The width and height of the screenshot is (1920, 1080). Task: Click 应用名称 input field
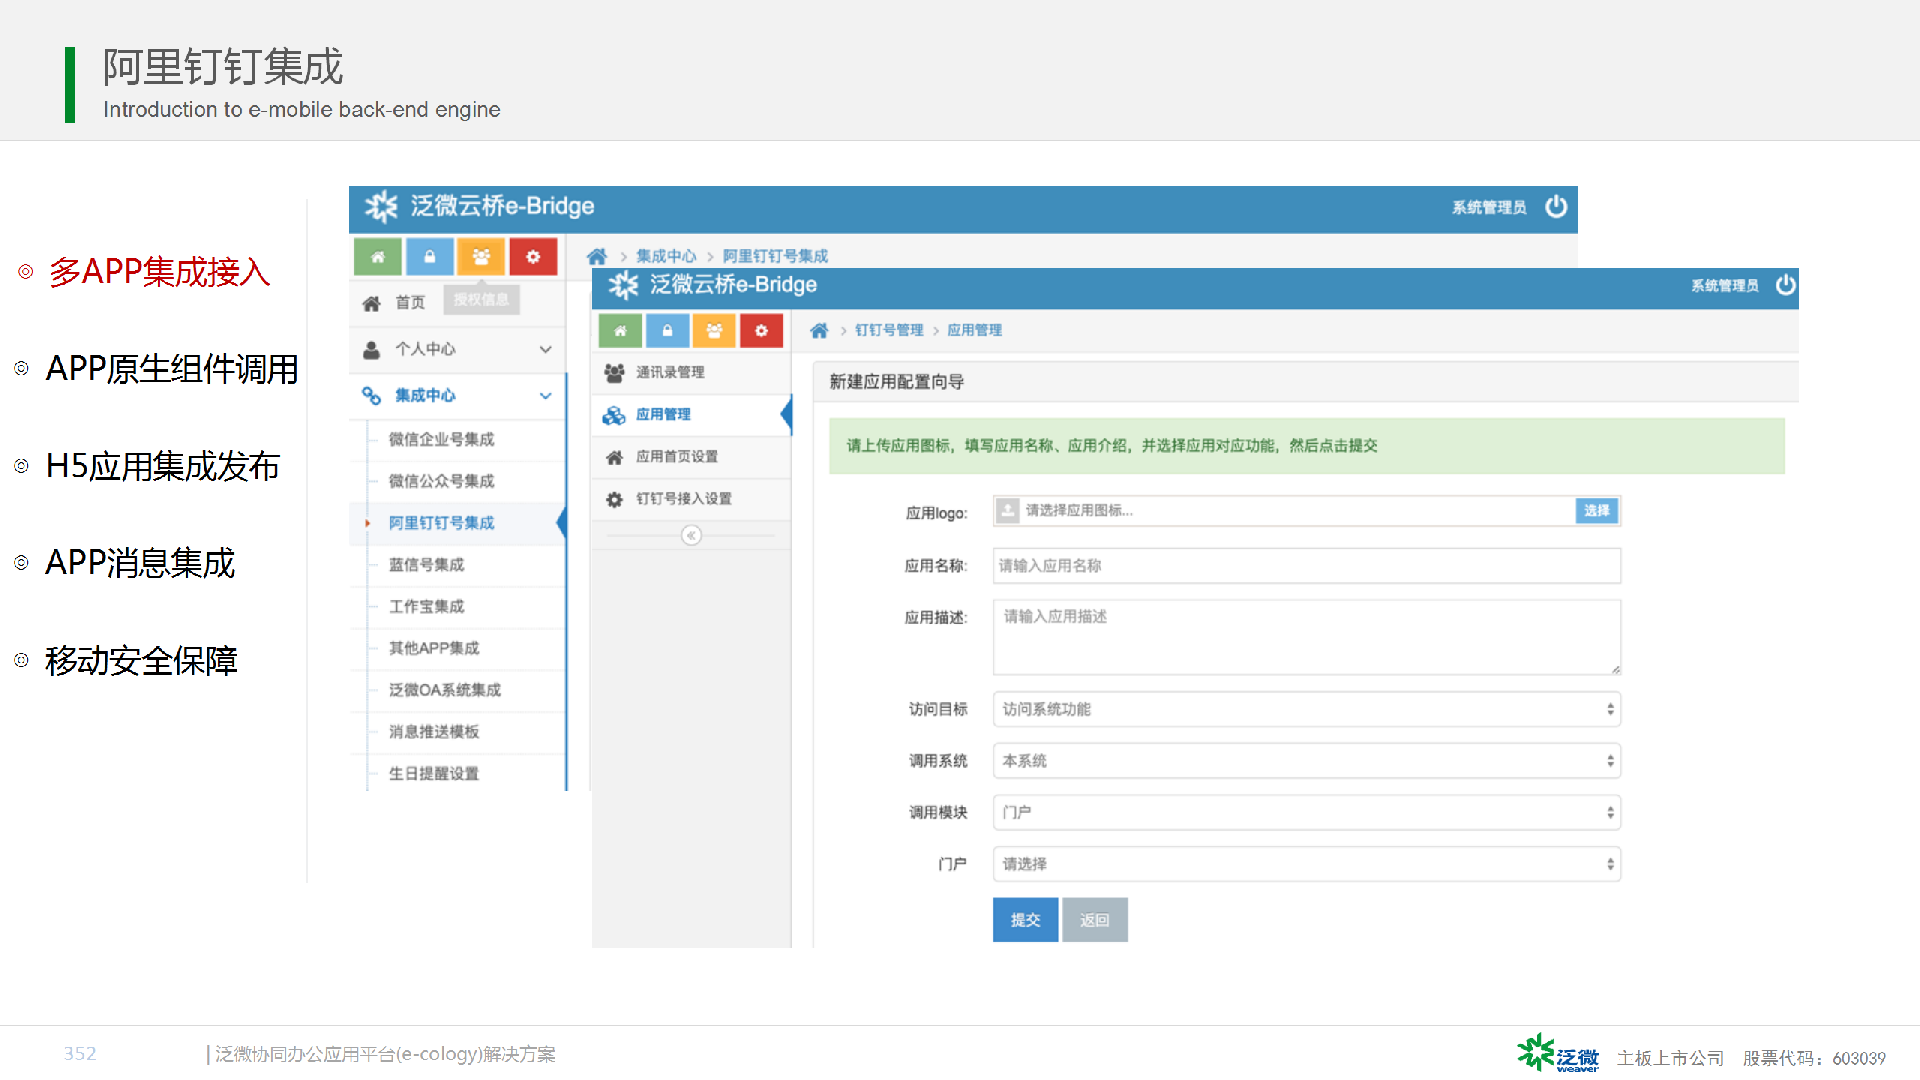1306,565
